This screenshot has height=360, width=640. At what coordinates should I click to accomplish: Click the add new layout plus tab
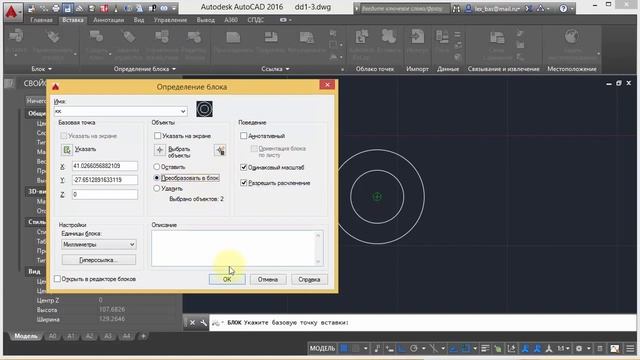[x=143, y=336]
